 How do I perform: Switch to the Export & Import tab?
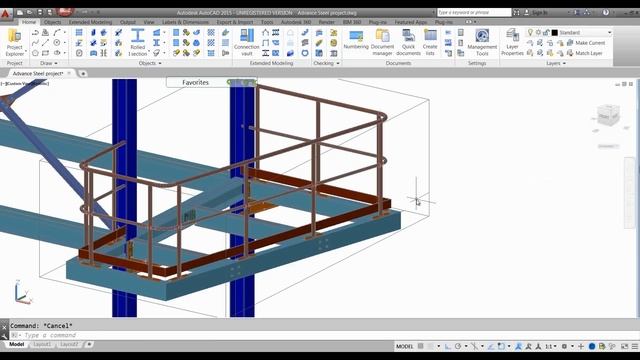click(x=235, y=22)
